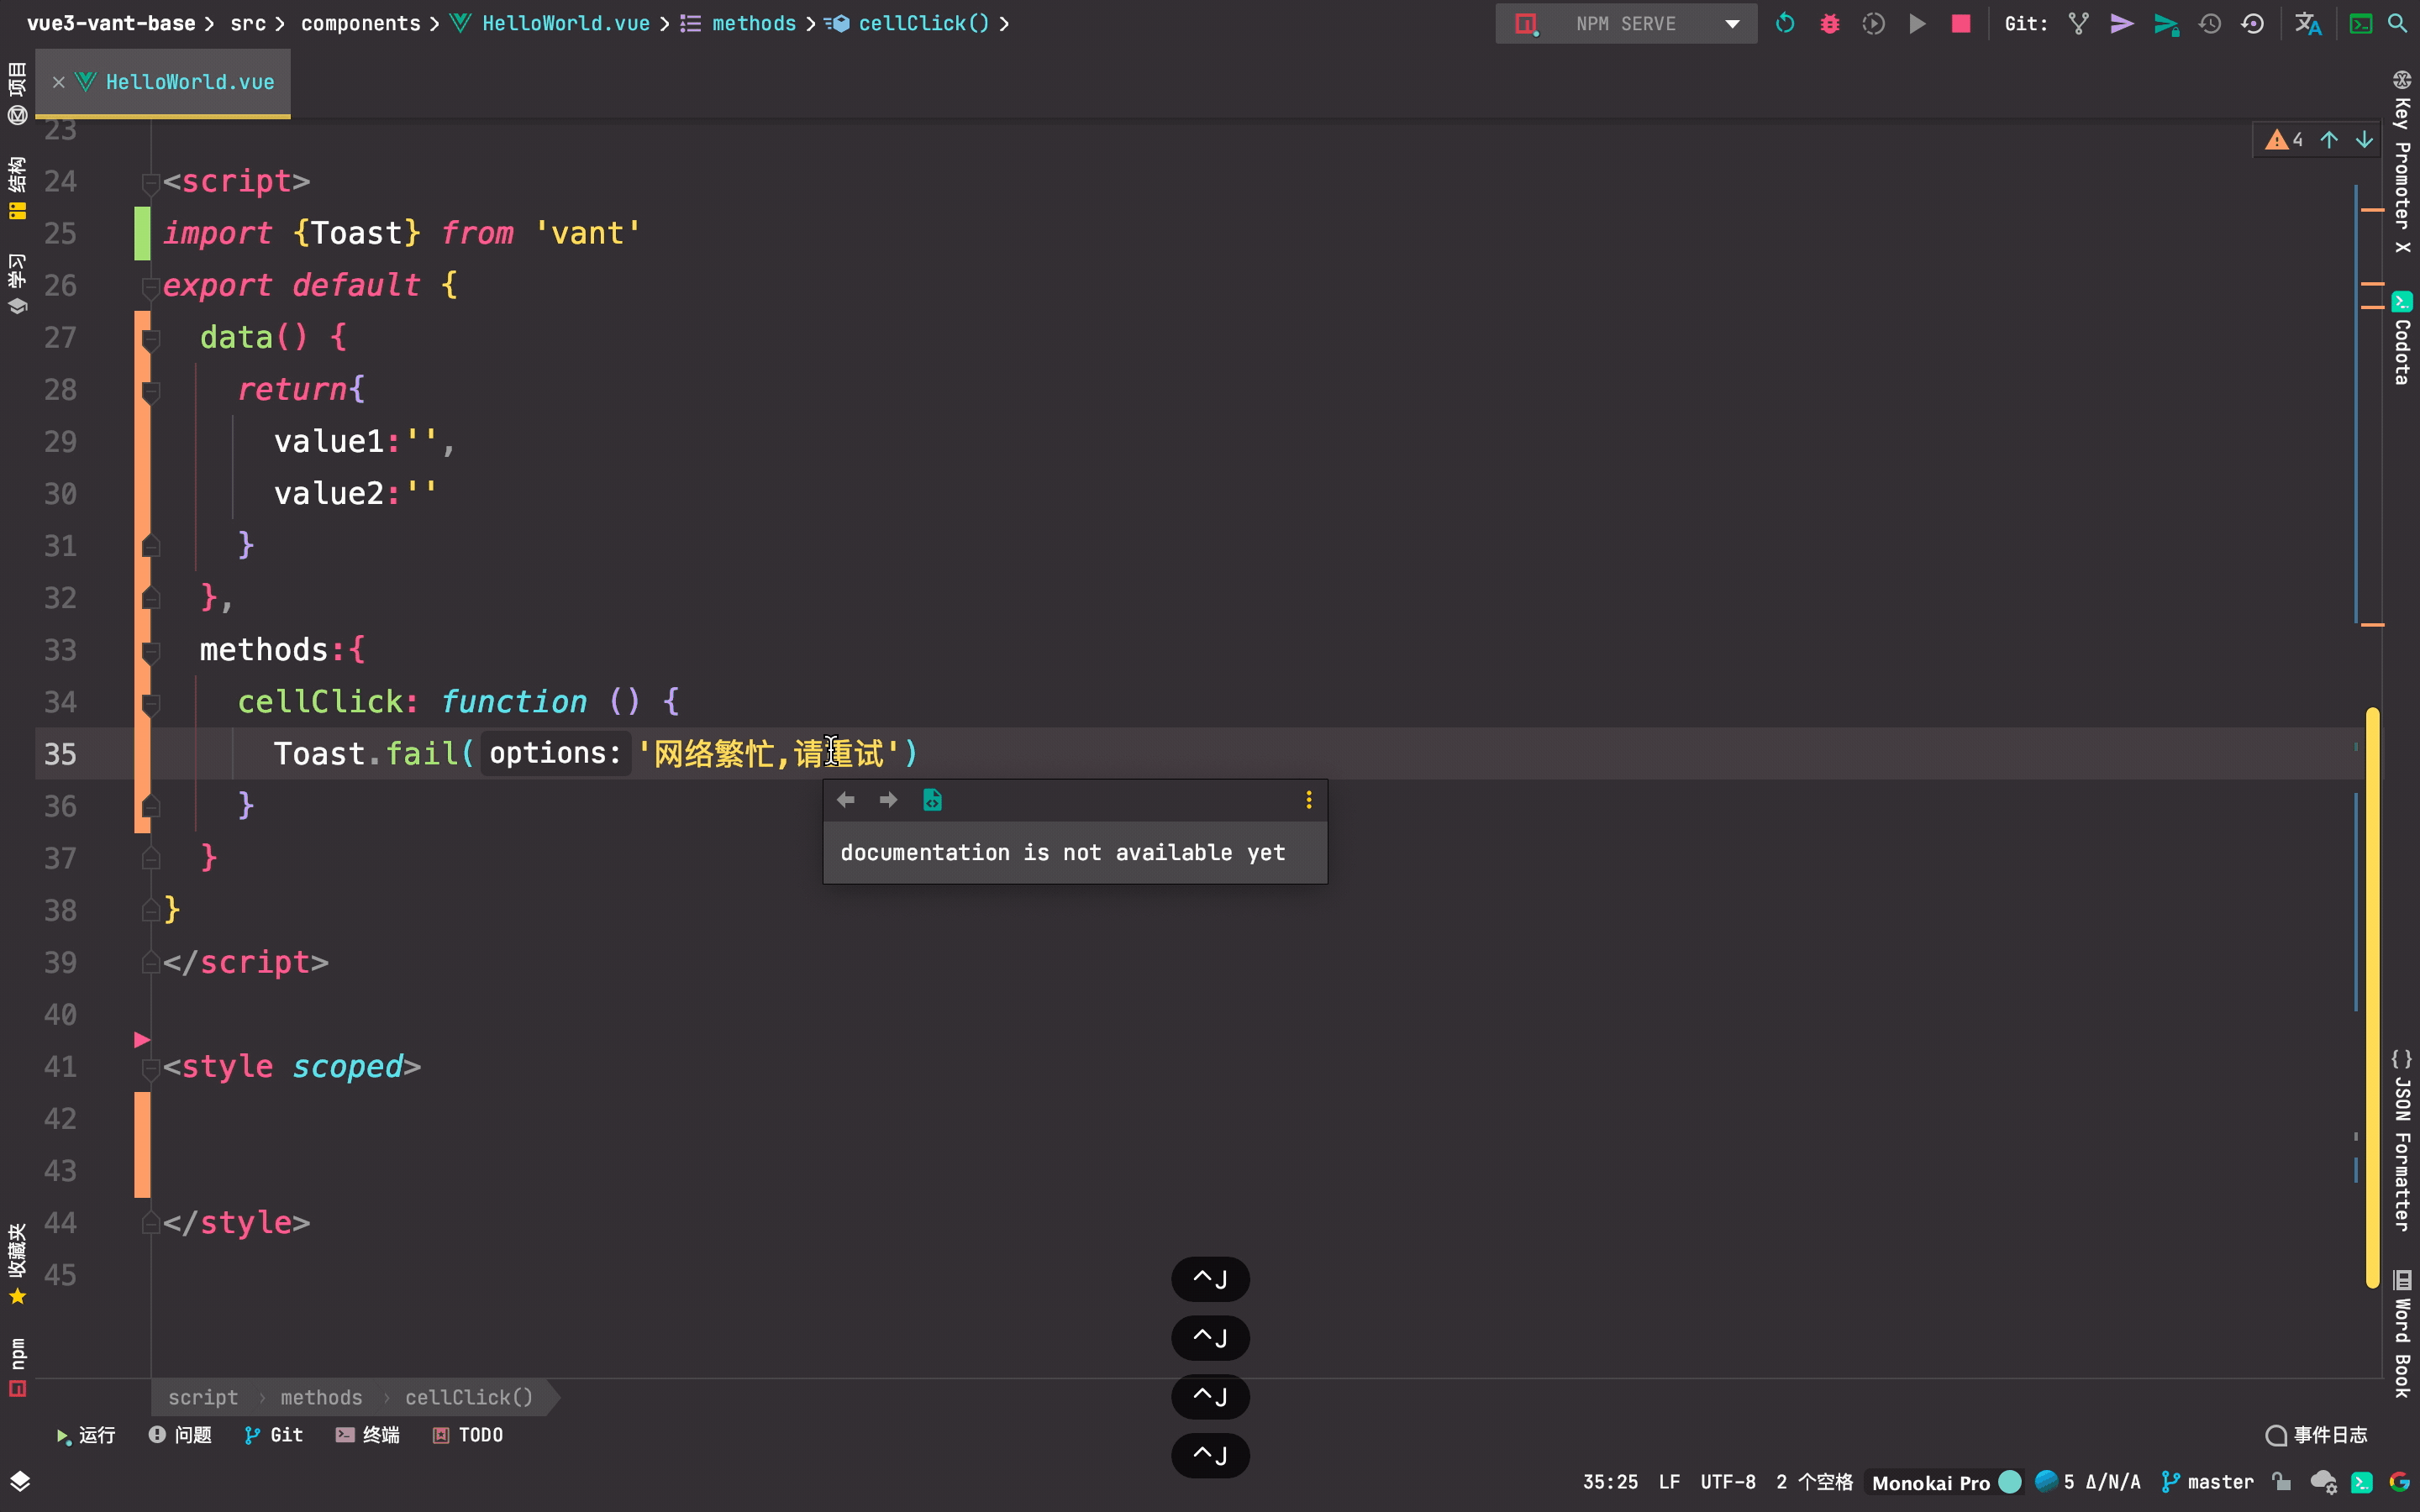
Task: Show Git history clock icon
Action: click(x=2209, y=23)
